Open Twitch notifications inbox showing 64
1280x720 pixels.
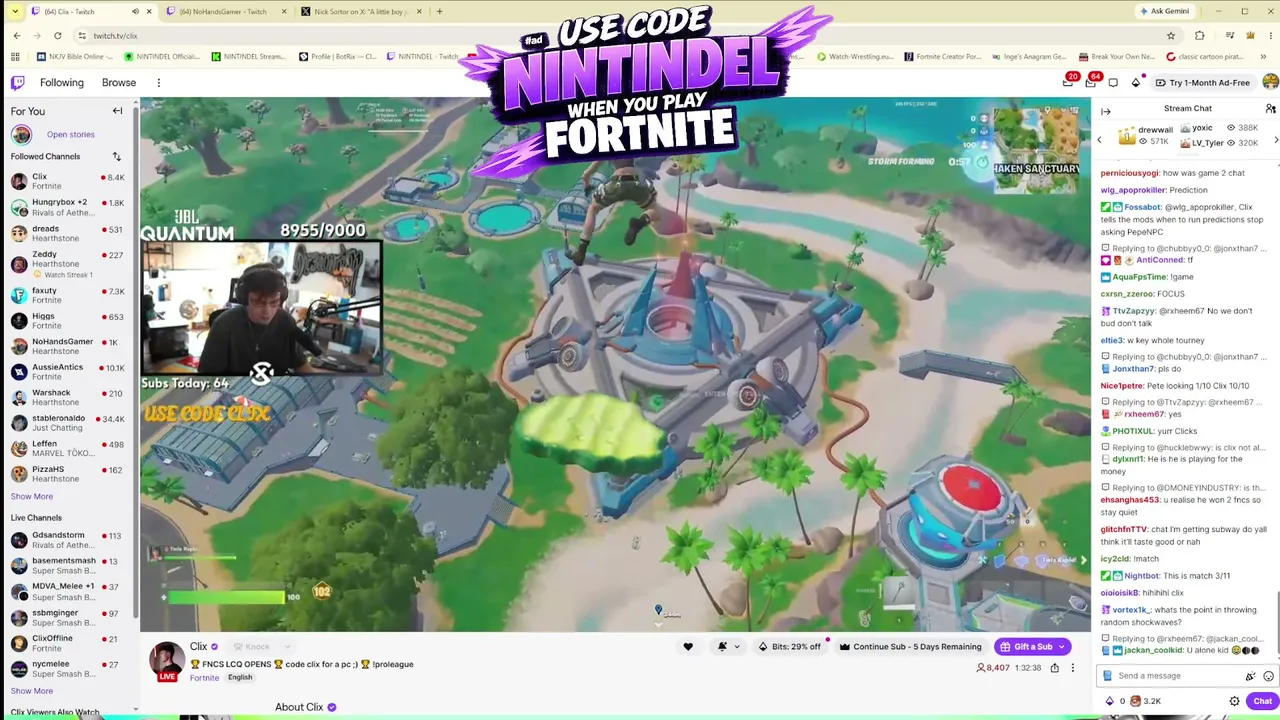click(1091, 82)
